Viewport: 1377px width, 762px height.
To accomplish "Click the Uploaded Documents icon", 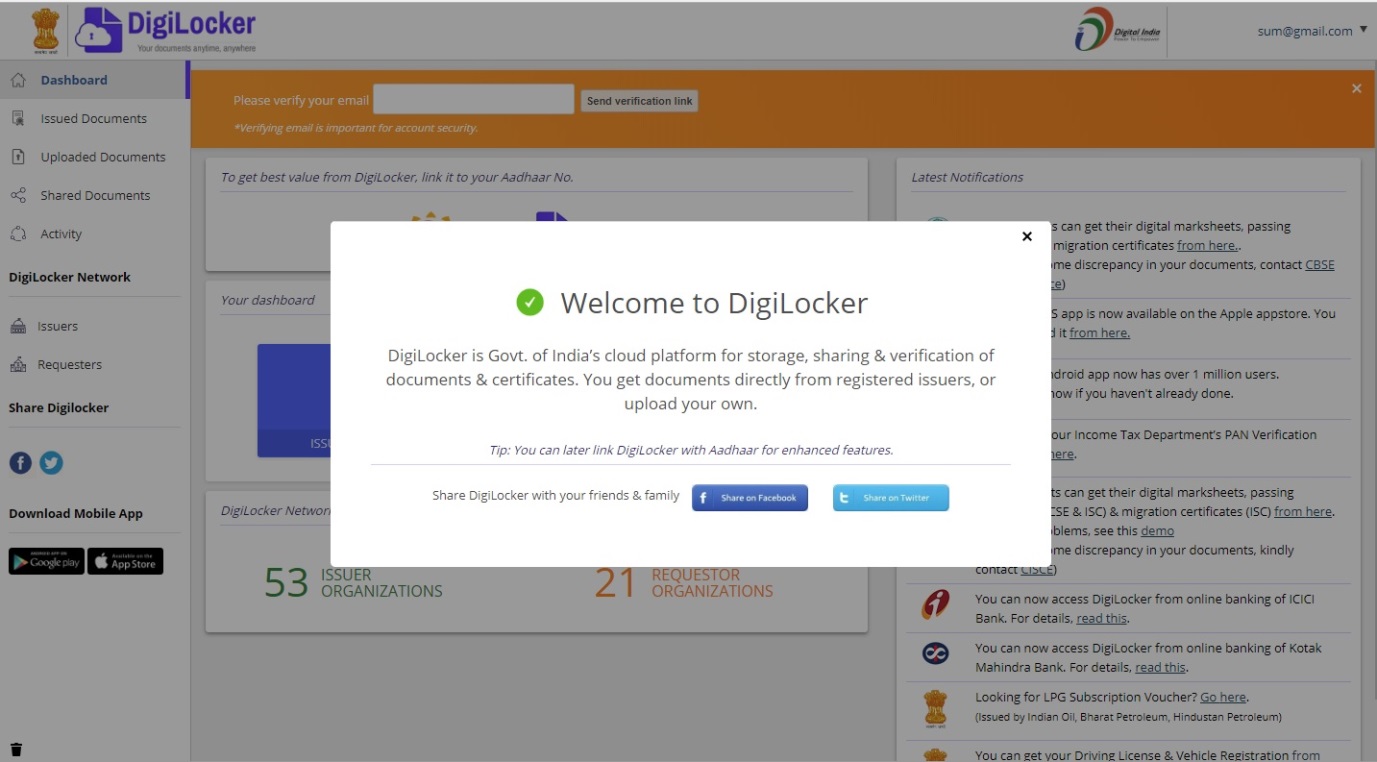I will 18,157.
